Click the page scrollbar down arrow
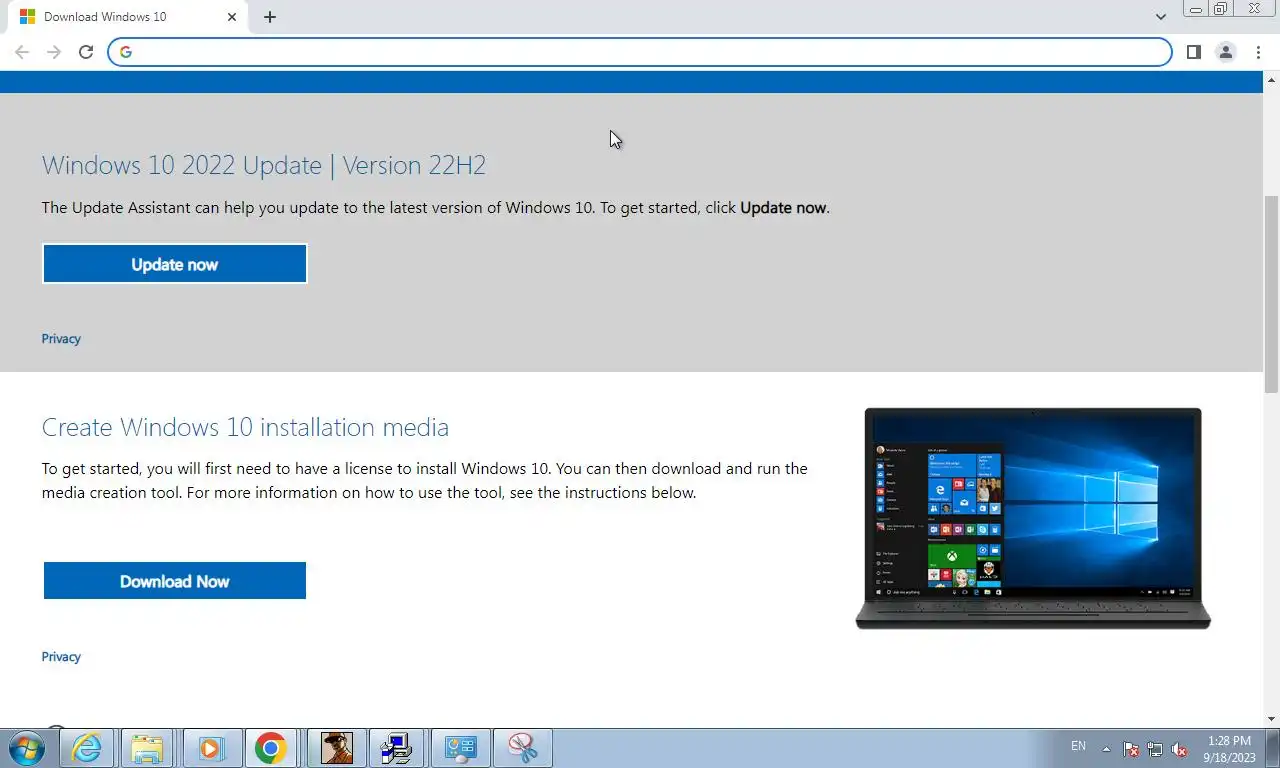The width and height of the screenshot is (1280, 768). [x=1272, y=718]
